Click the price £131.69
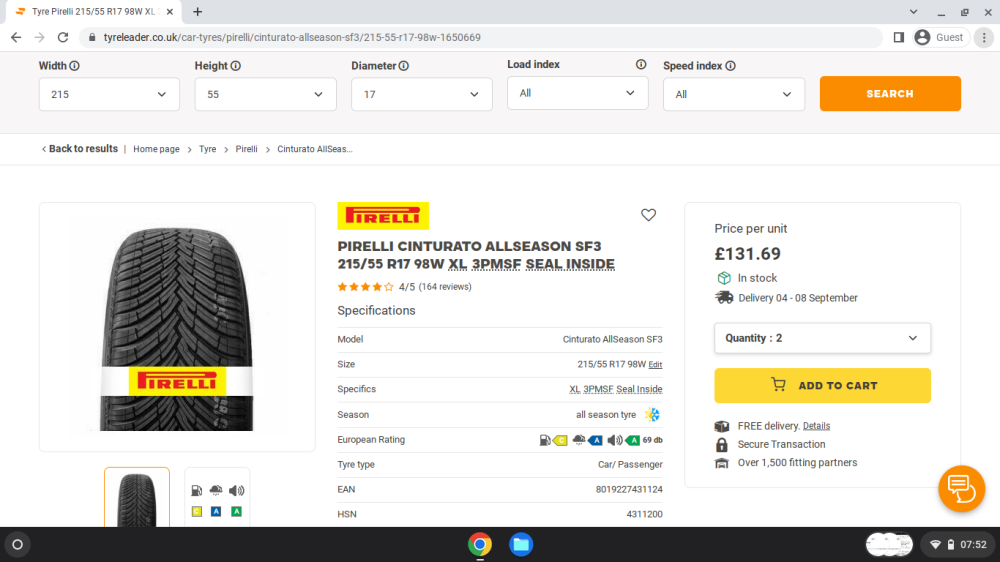1000x562 pixels. pos(747,254)
